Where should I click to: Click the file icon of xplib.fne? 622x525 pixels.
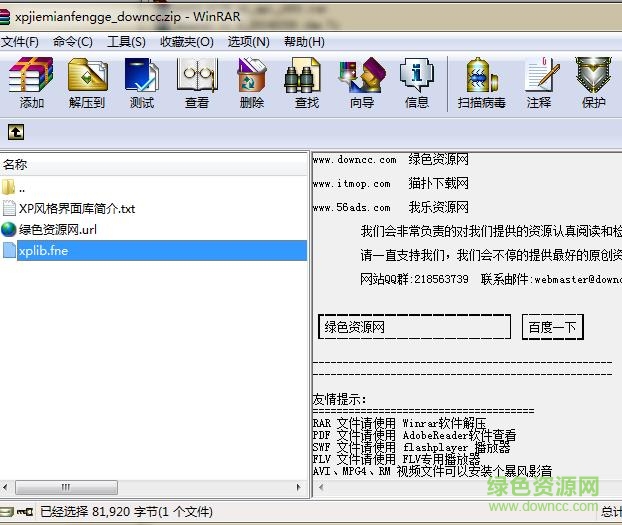point(9,250)
